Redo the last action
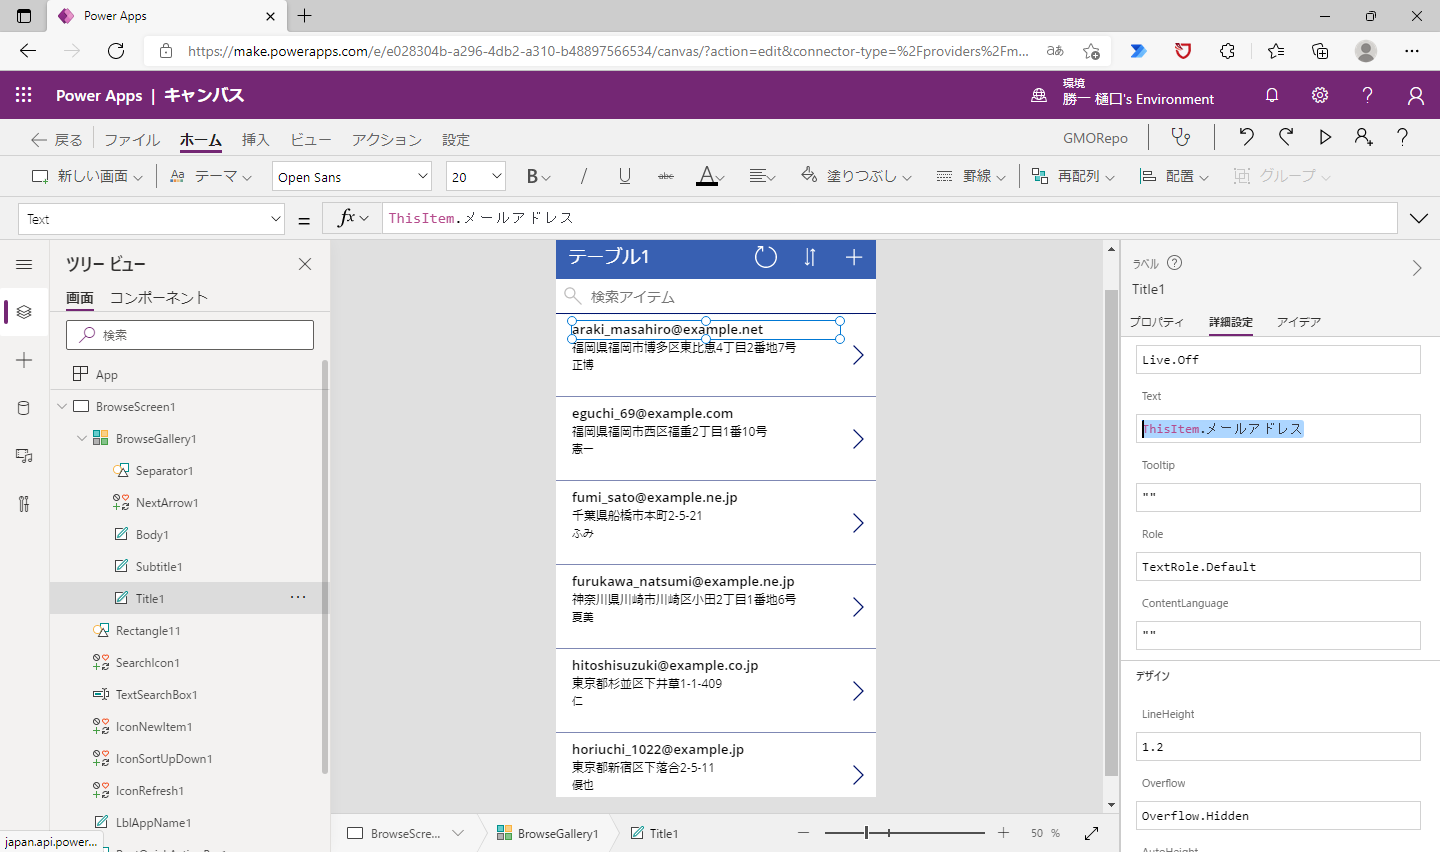The height and width of the screenshot is (852, 1440). coord(1286,137)
